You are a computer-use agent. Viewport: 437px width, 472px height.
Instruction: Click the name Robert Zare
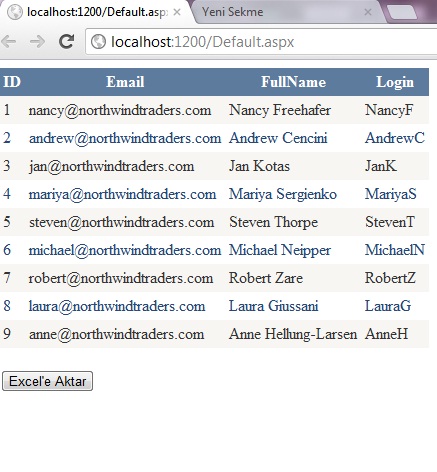pos(266,278)
